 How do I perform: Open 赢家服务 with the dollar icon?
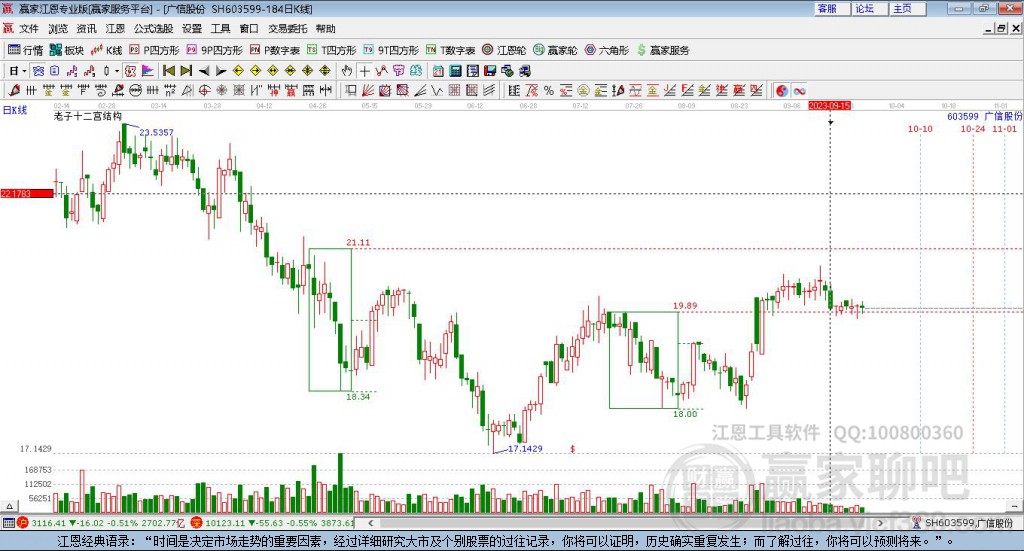pyautogui.click(x=663, y=50)
